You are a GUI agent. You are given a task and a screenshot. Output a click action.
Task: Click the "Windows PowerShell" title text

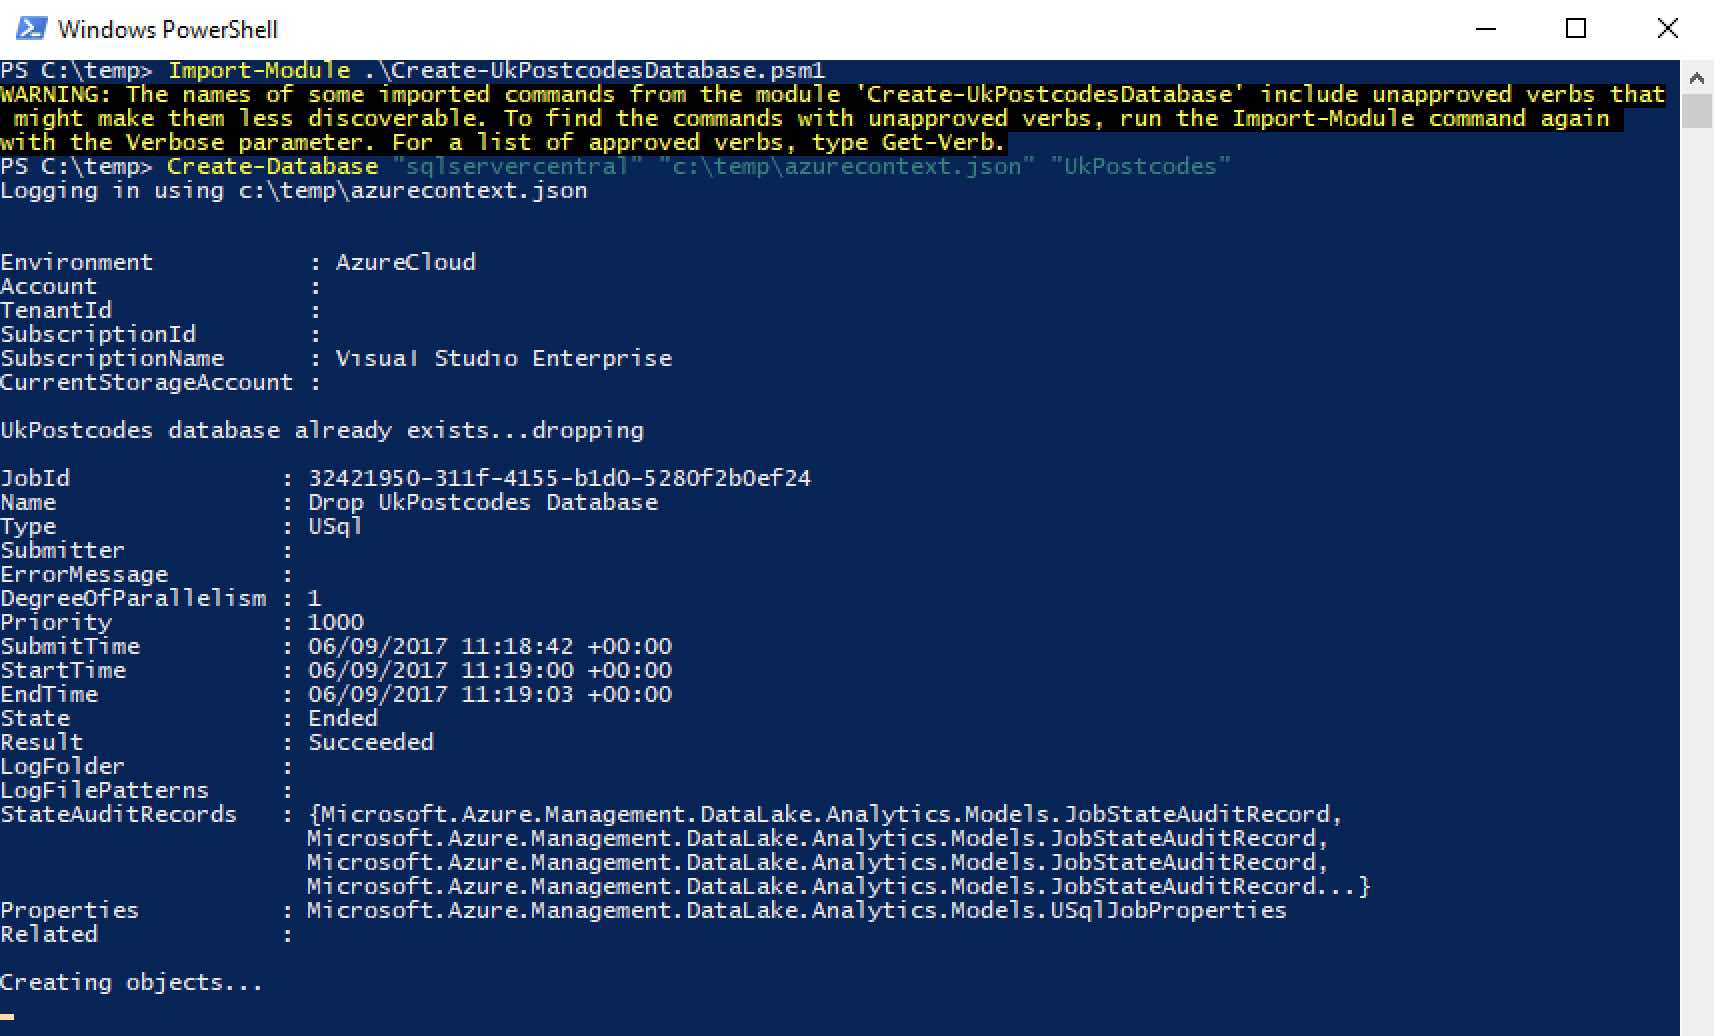pos(167,29)
